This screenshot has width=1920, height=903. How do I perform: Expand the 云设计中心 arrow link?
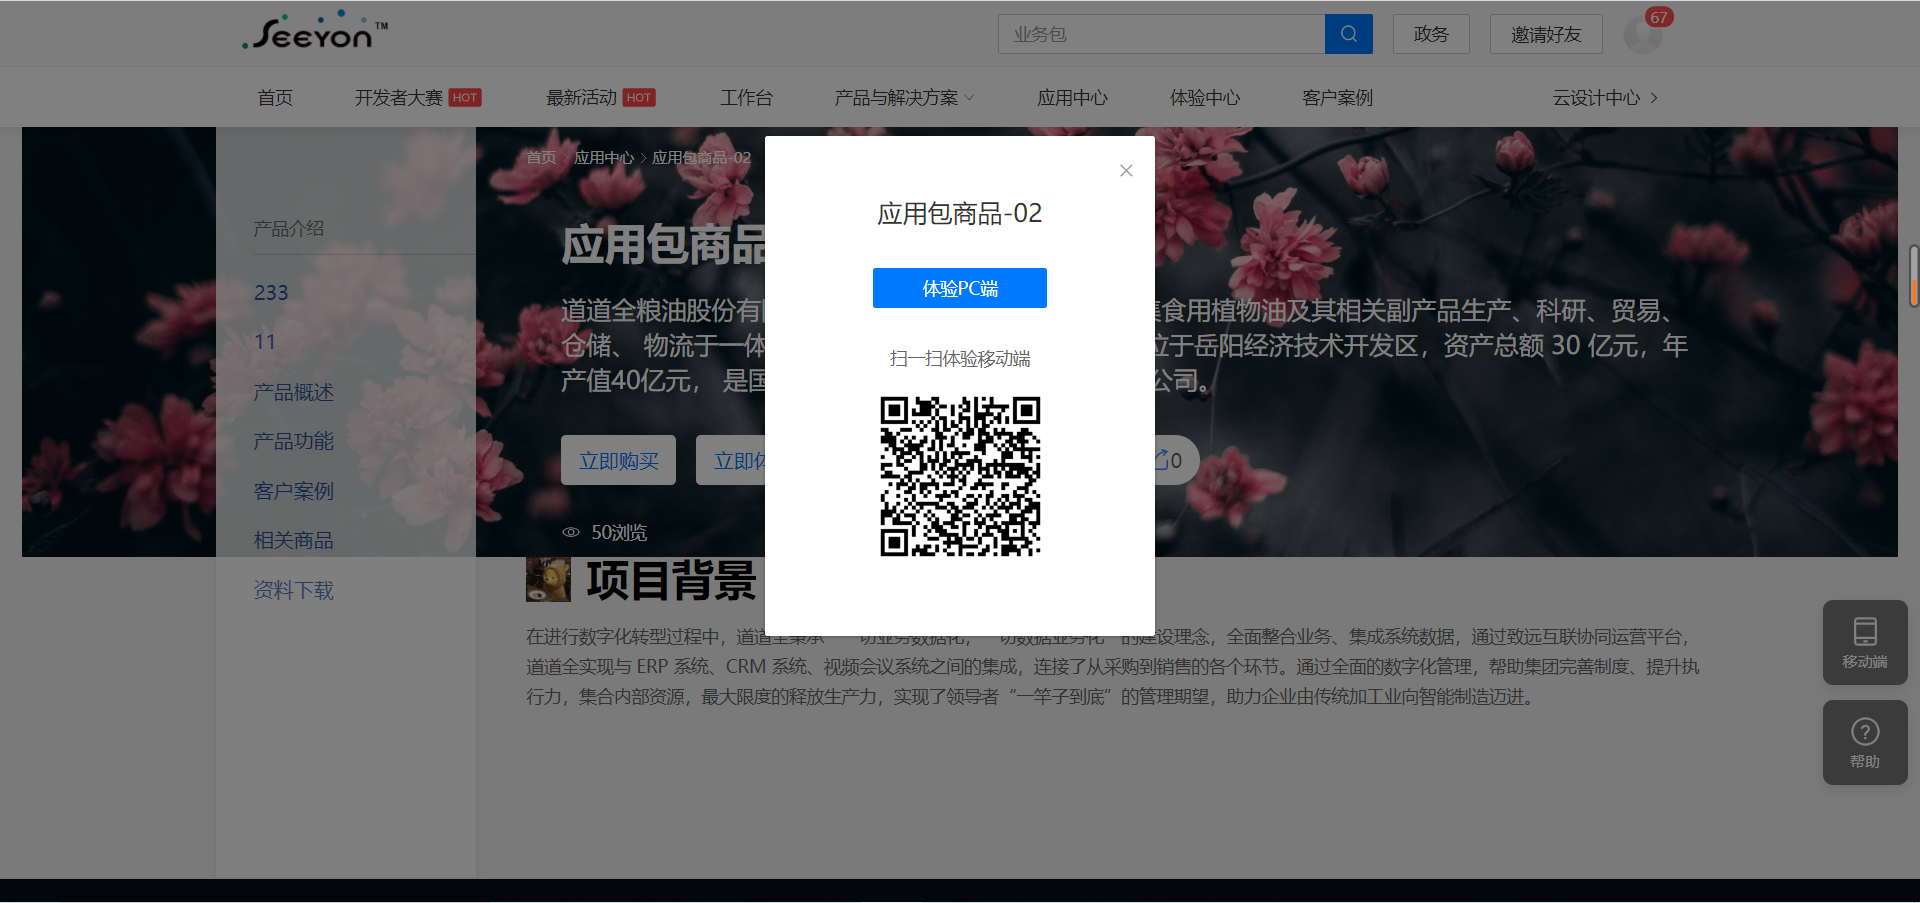click(x=1605, y=97)
